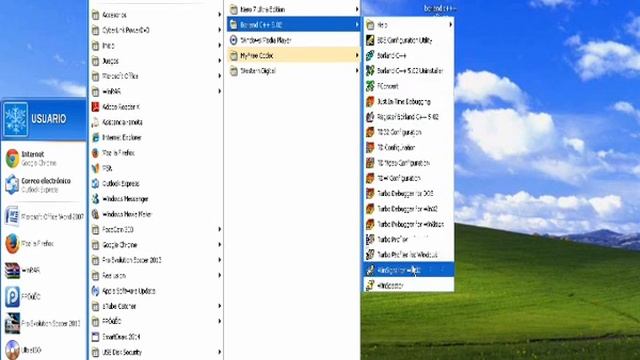This screenshot has height=360, width=640.
Task: Open MyFree Codec folder entry
Action: point(293,56)
